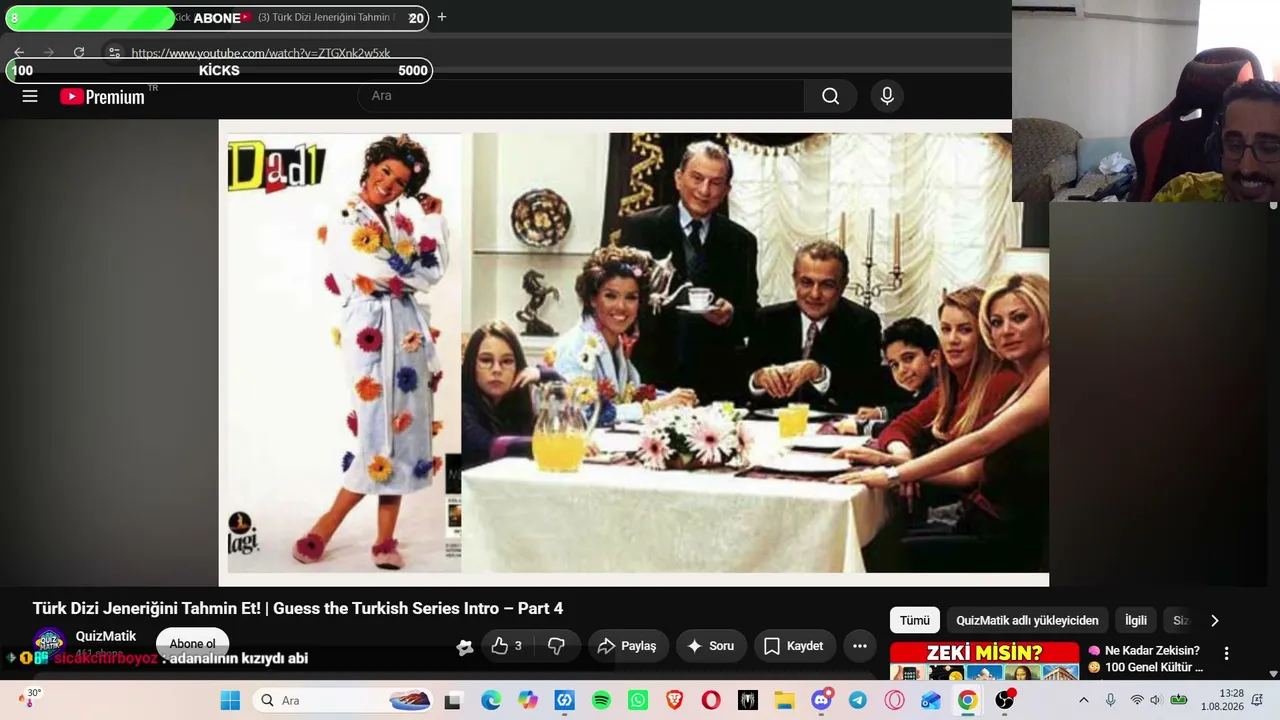Open Copilot from the taskbar
The image size is (1280, 720).
click(x=528, y=700)
